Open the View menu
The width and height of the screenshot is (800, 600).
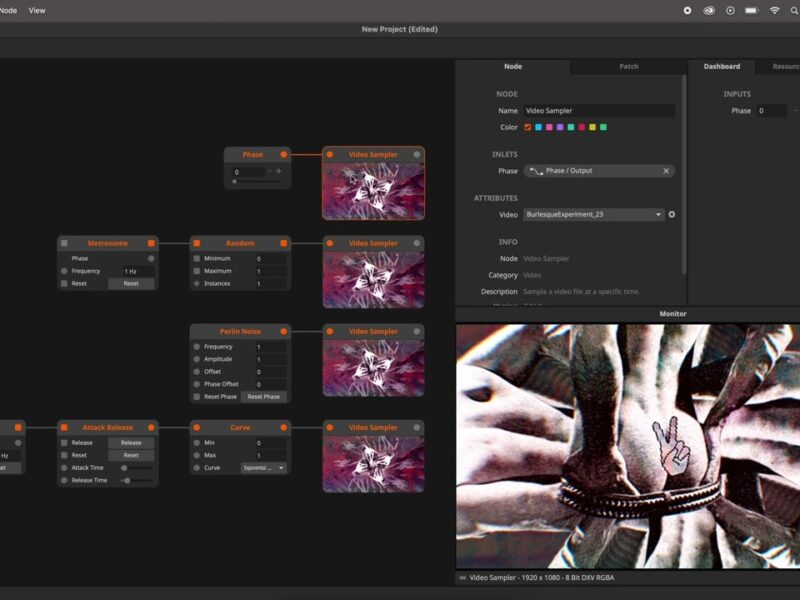(x=37, y=10)
